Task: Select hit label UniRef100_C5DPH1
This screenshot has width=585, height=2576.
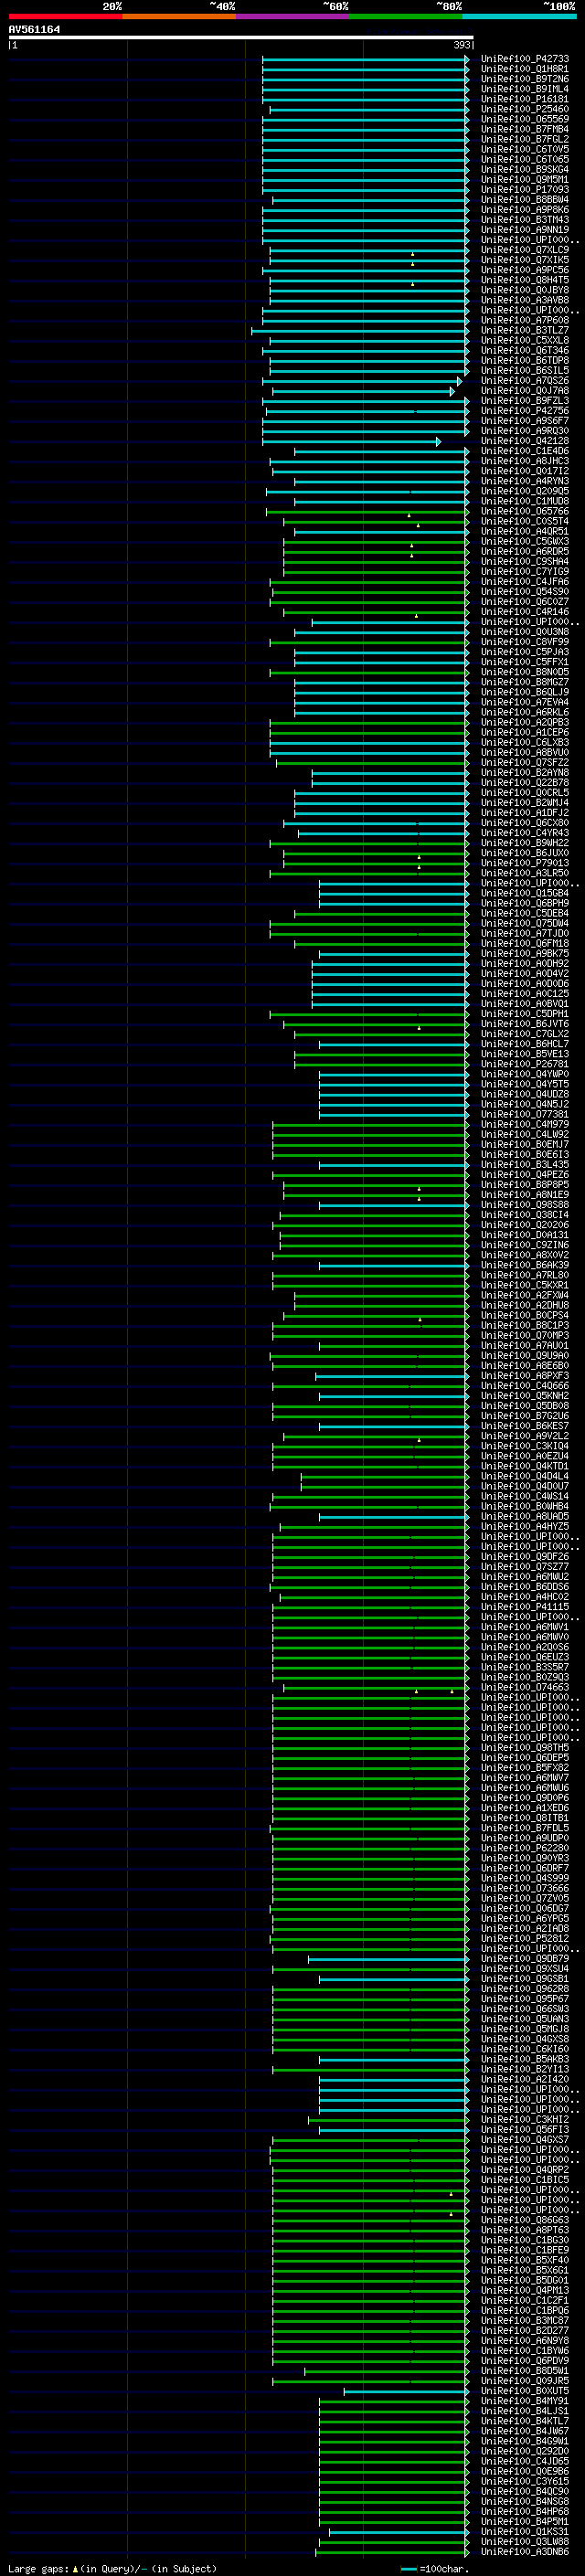Action: click(x=524, y=1014)
